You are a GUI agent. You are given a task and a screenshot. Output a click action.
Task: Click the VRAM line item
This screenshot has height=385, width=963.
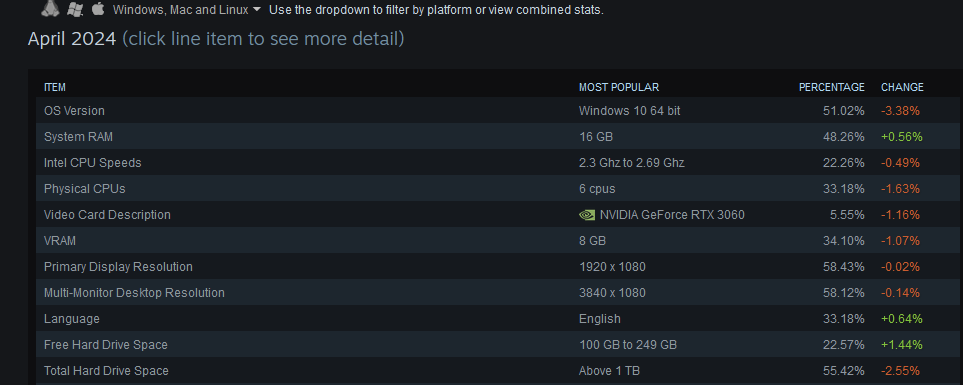tap(497, 241)
